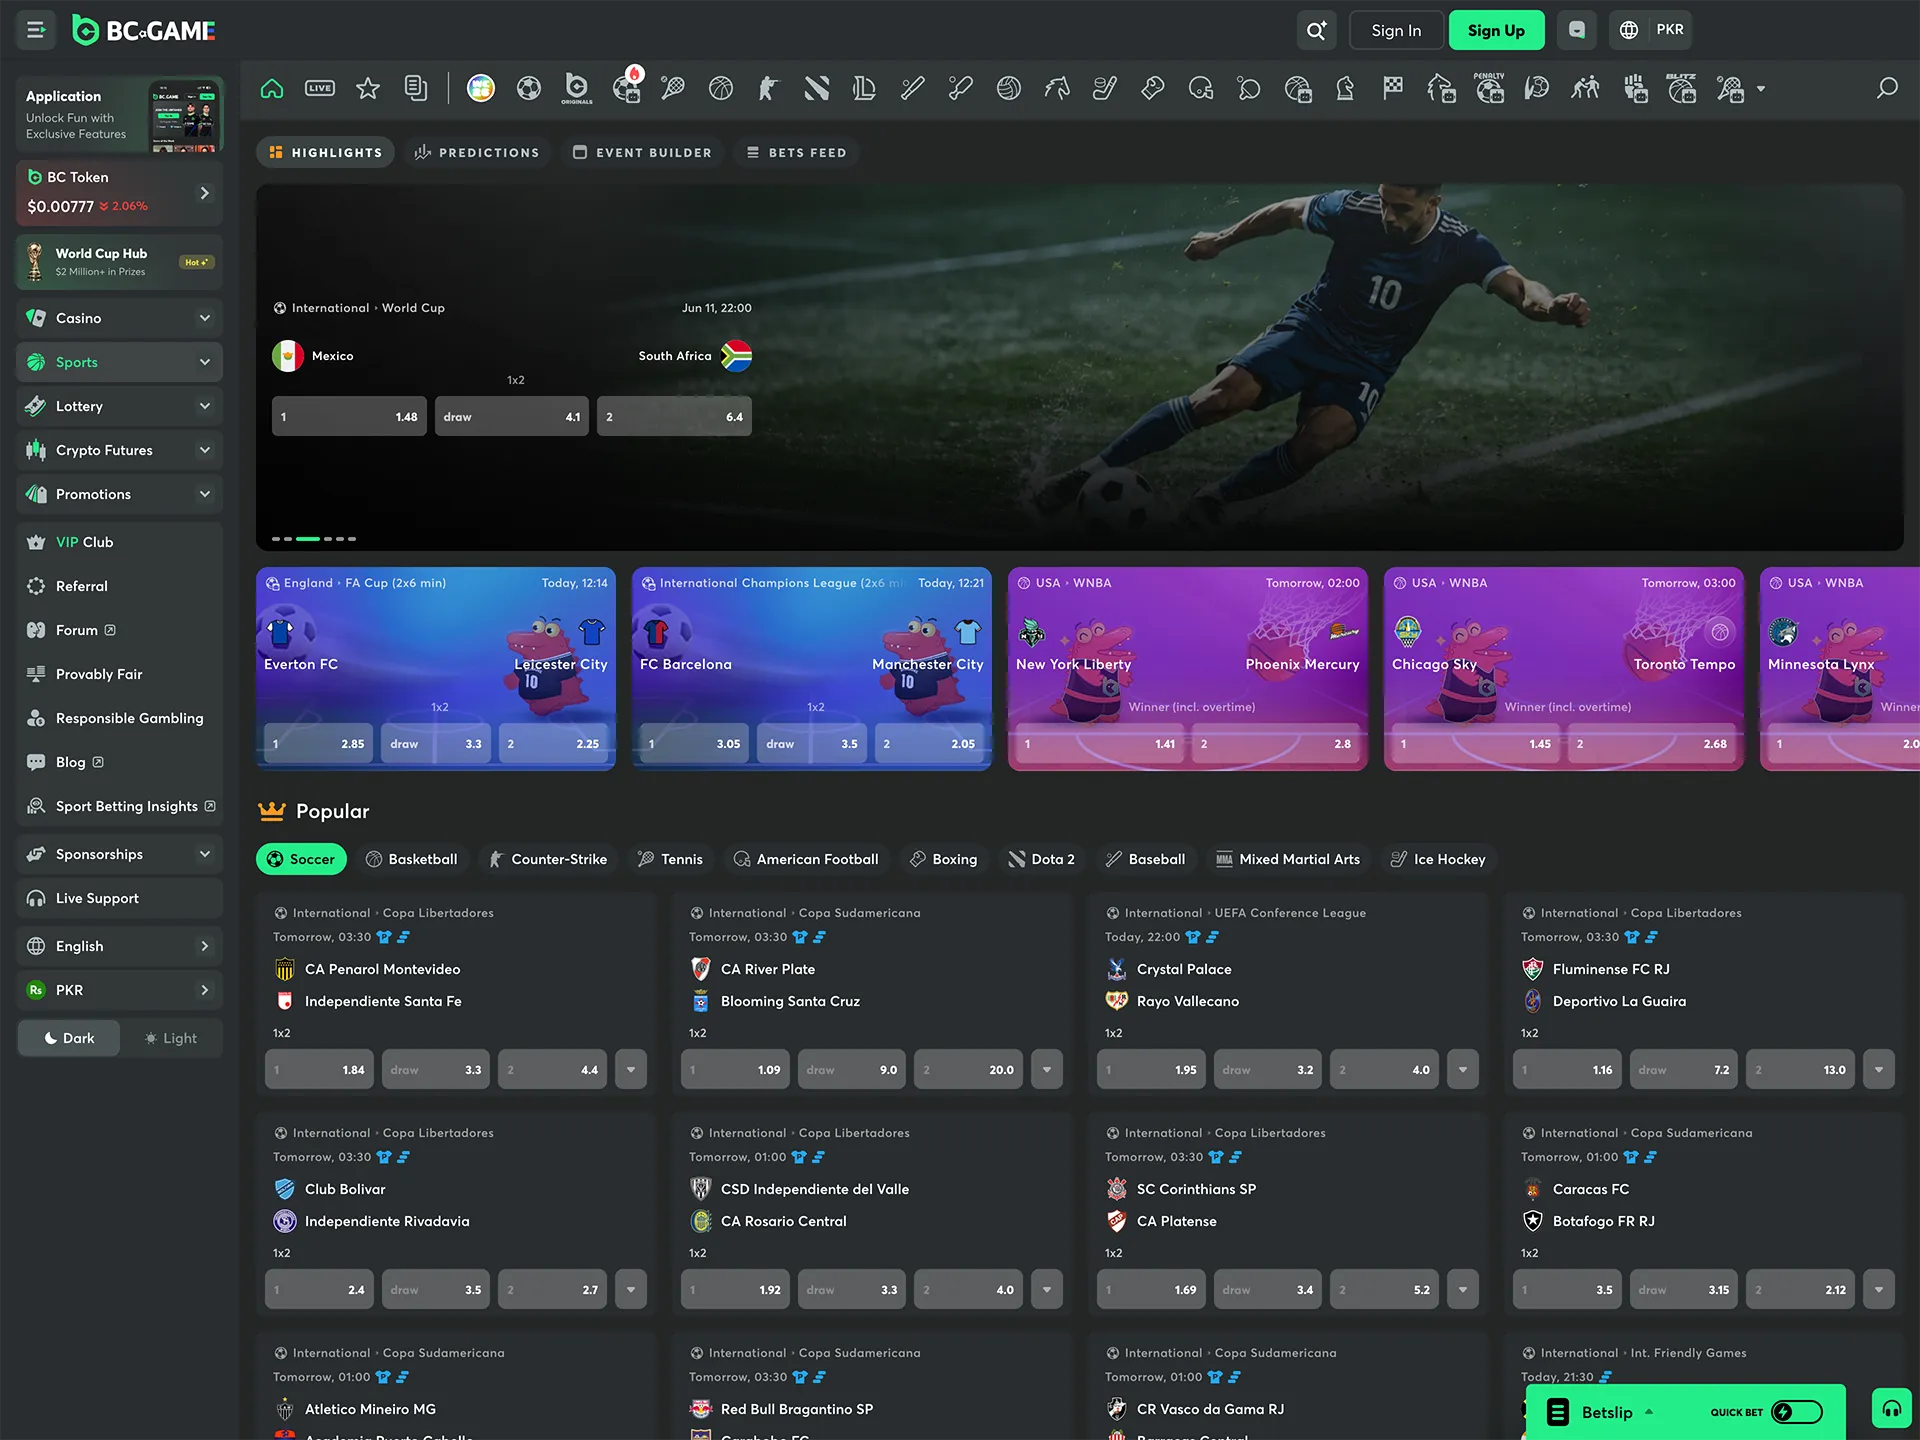The width and height of the screenshot is (1920, 1440).
Task: Open the header search icon
Action: pos(1317,30)
